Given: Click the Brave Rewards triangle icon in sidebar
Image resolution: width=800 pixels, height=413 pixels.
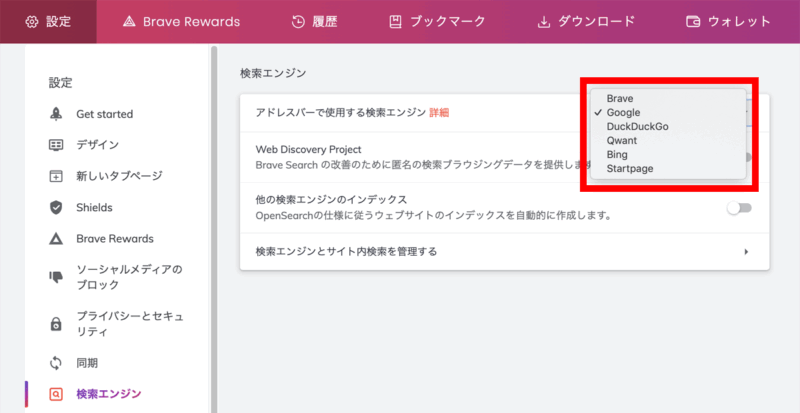Looking at the screenshot, I should click(x=57, y=239).
